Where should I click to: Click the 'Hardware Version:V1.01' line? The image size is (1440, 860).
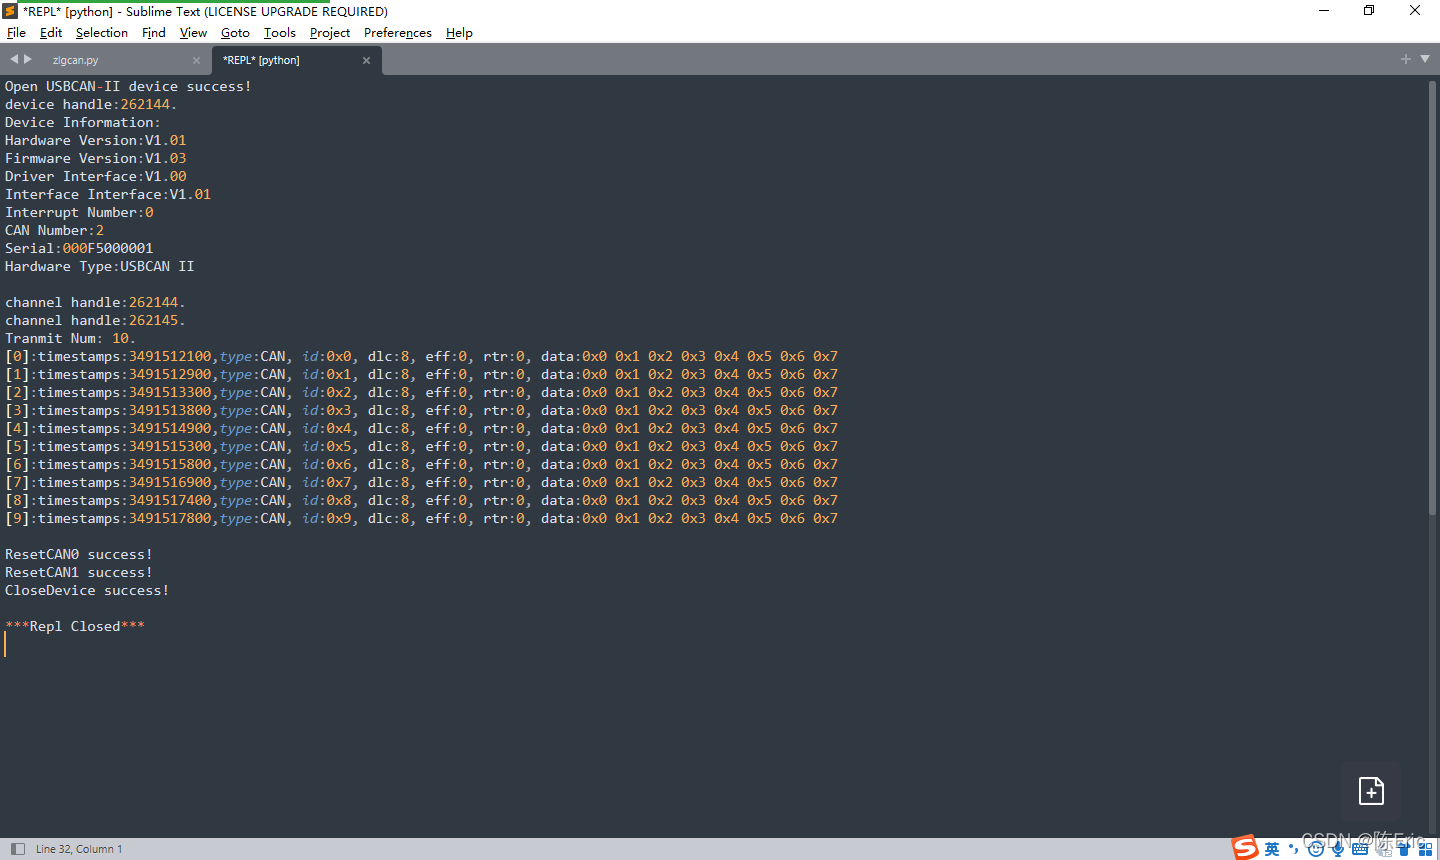click(96, 141)
